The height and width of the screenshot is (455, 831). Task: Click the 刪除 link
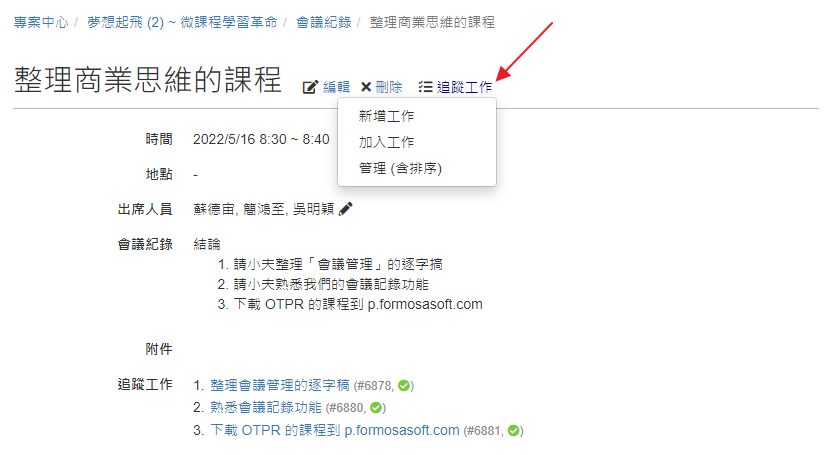tap(388, 87)
